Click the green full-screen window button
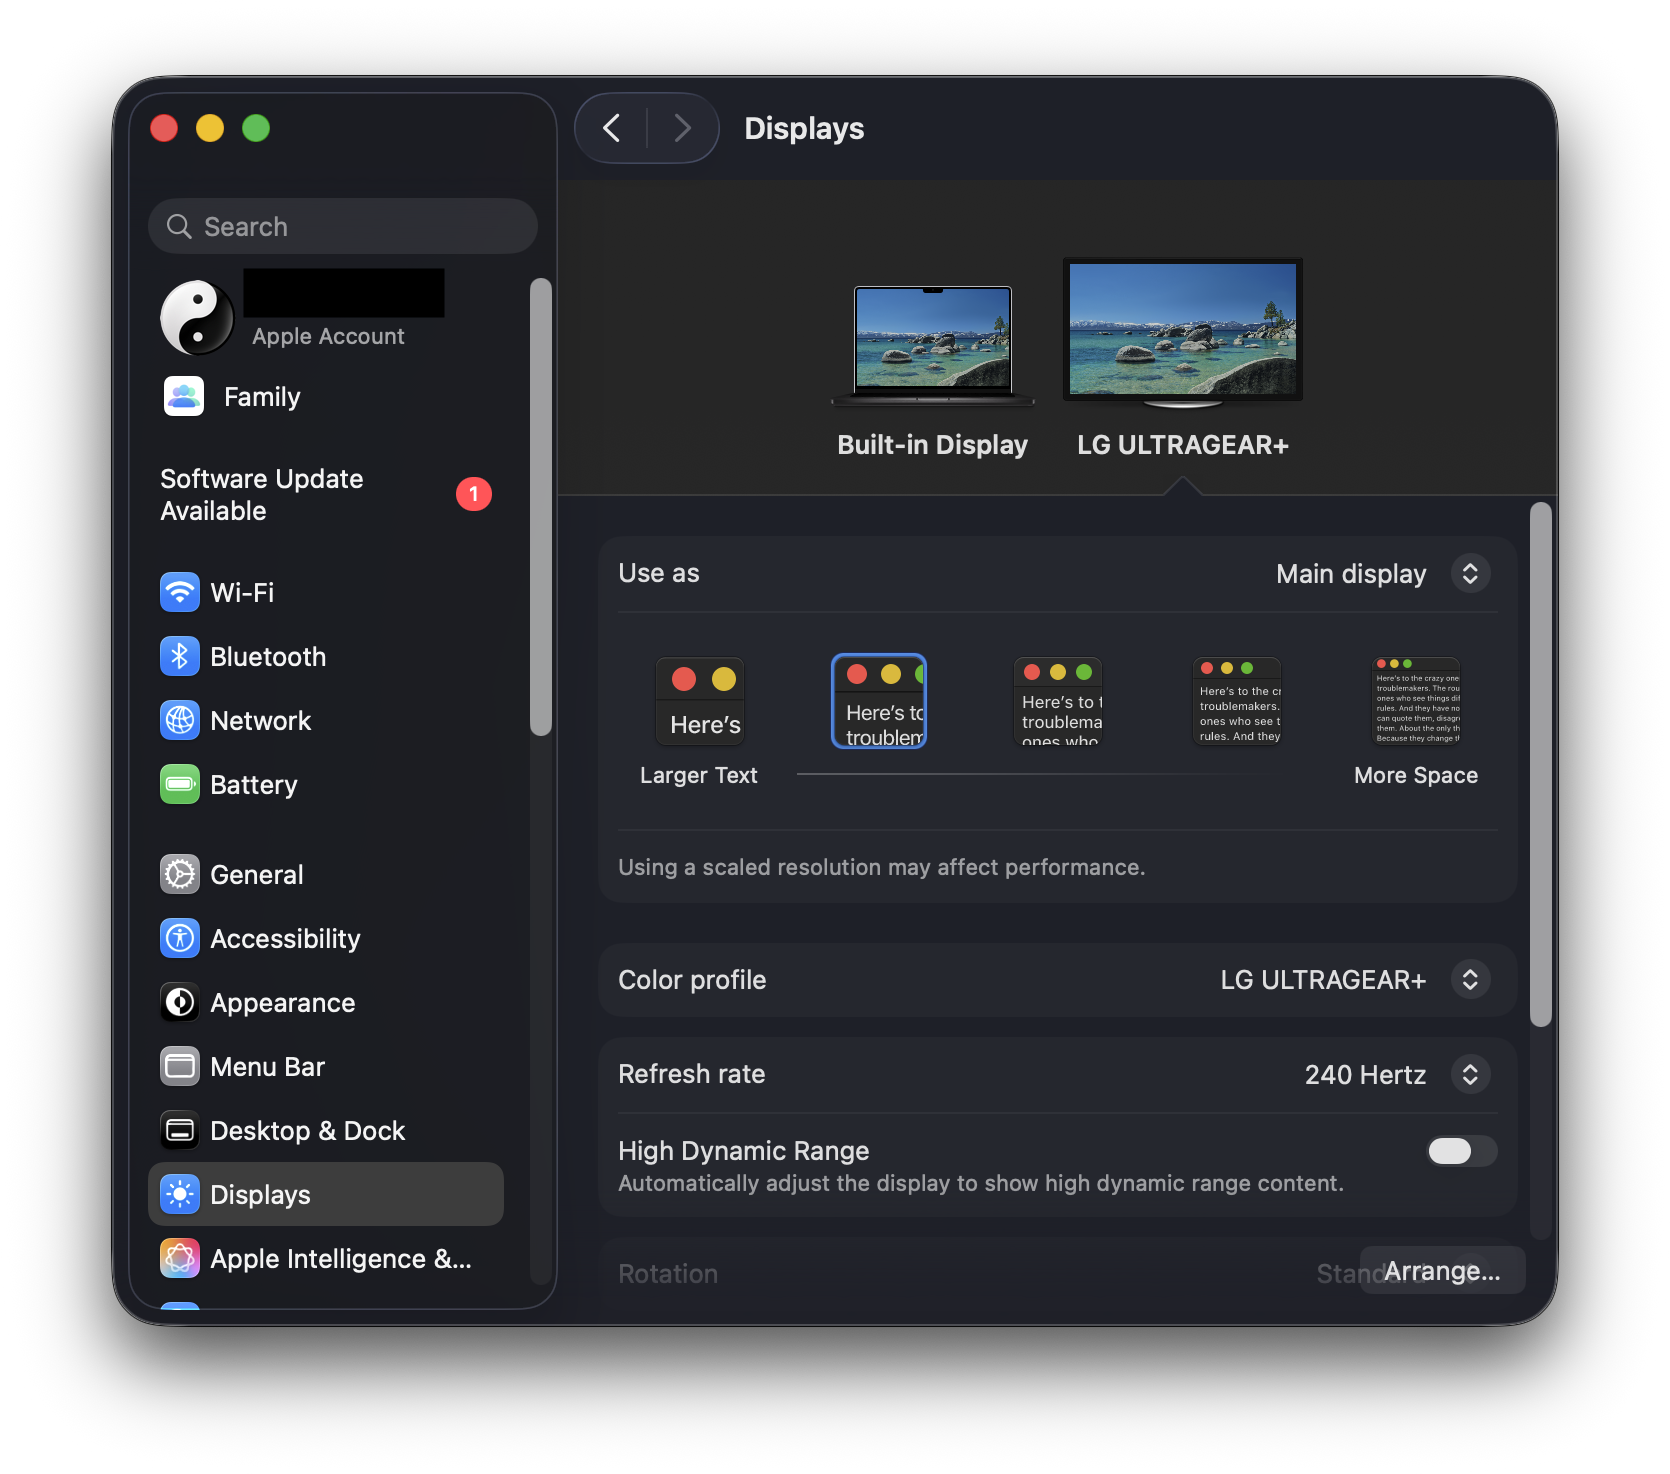 tap(256, 128)
